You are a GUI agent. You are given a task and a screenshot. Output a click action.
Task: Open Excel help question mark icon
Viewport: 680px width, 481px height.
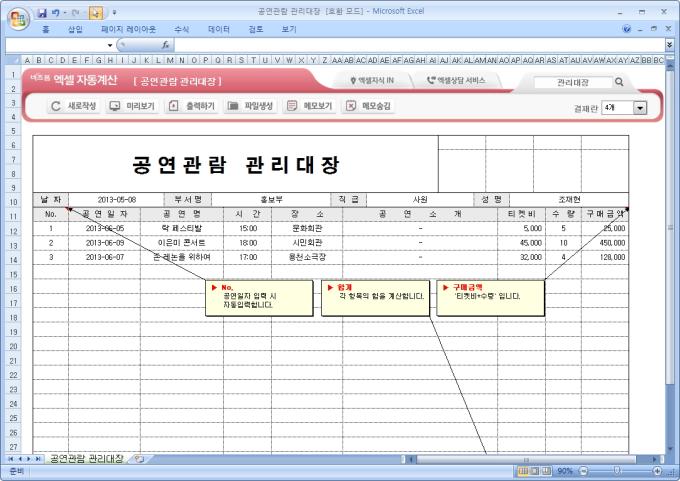627,29
